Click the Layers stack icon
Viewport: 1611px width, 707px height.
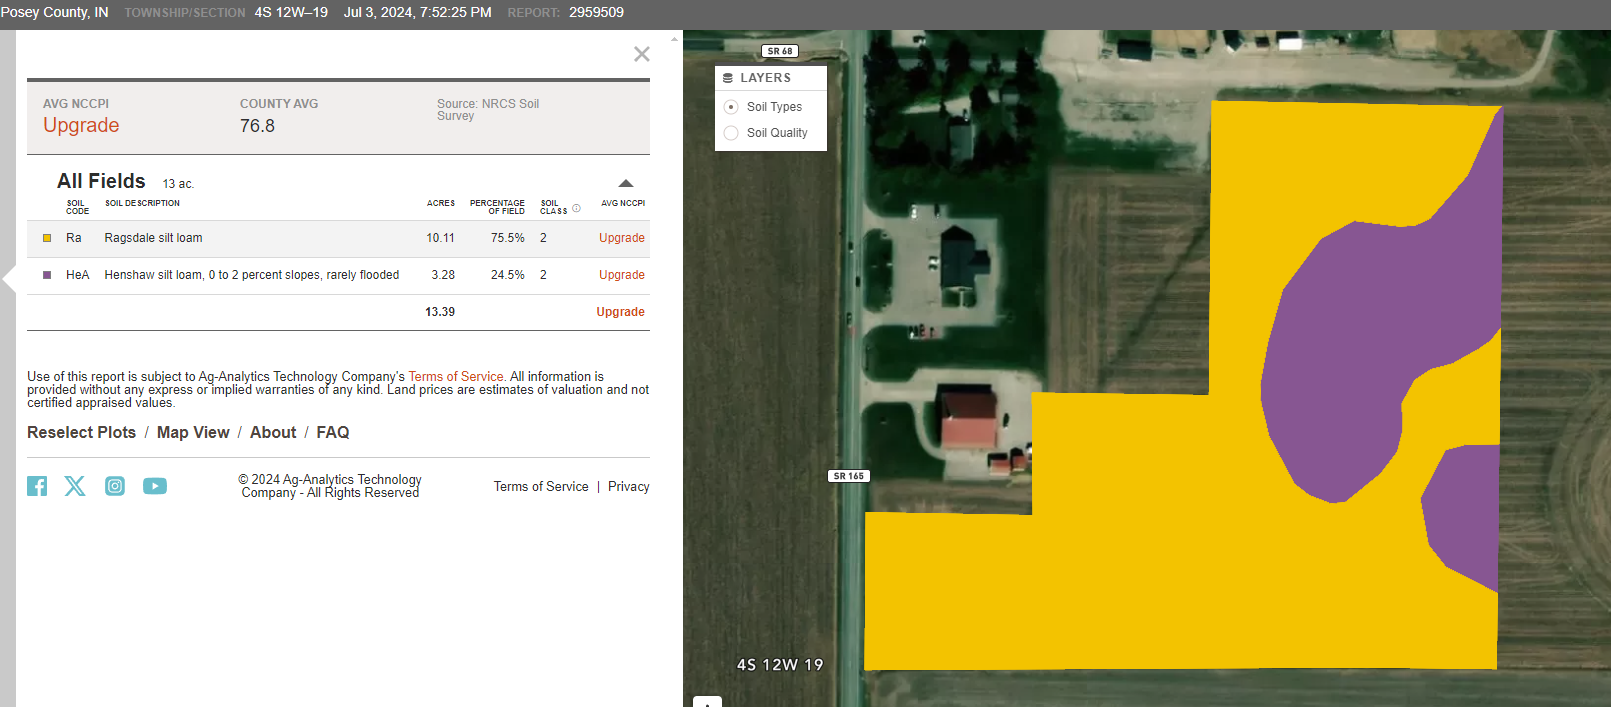728,78
